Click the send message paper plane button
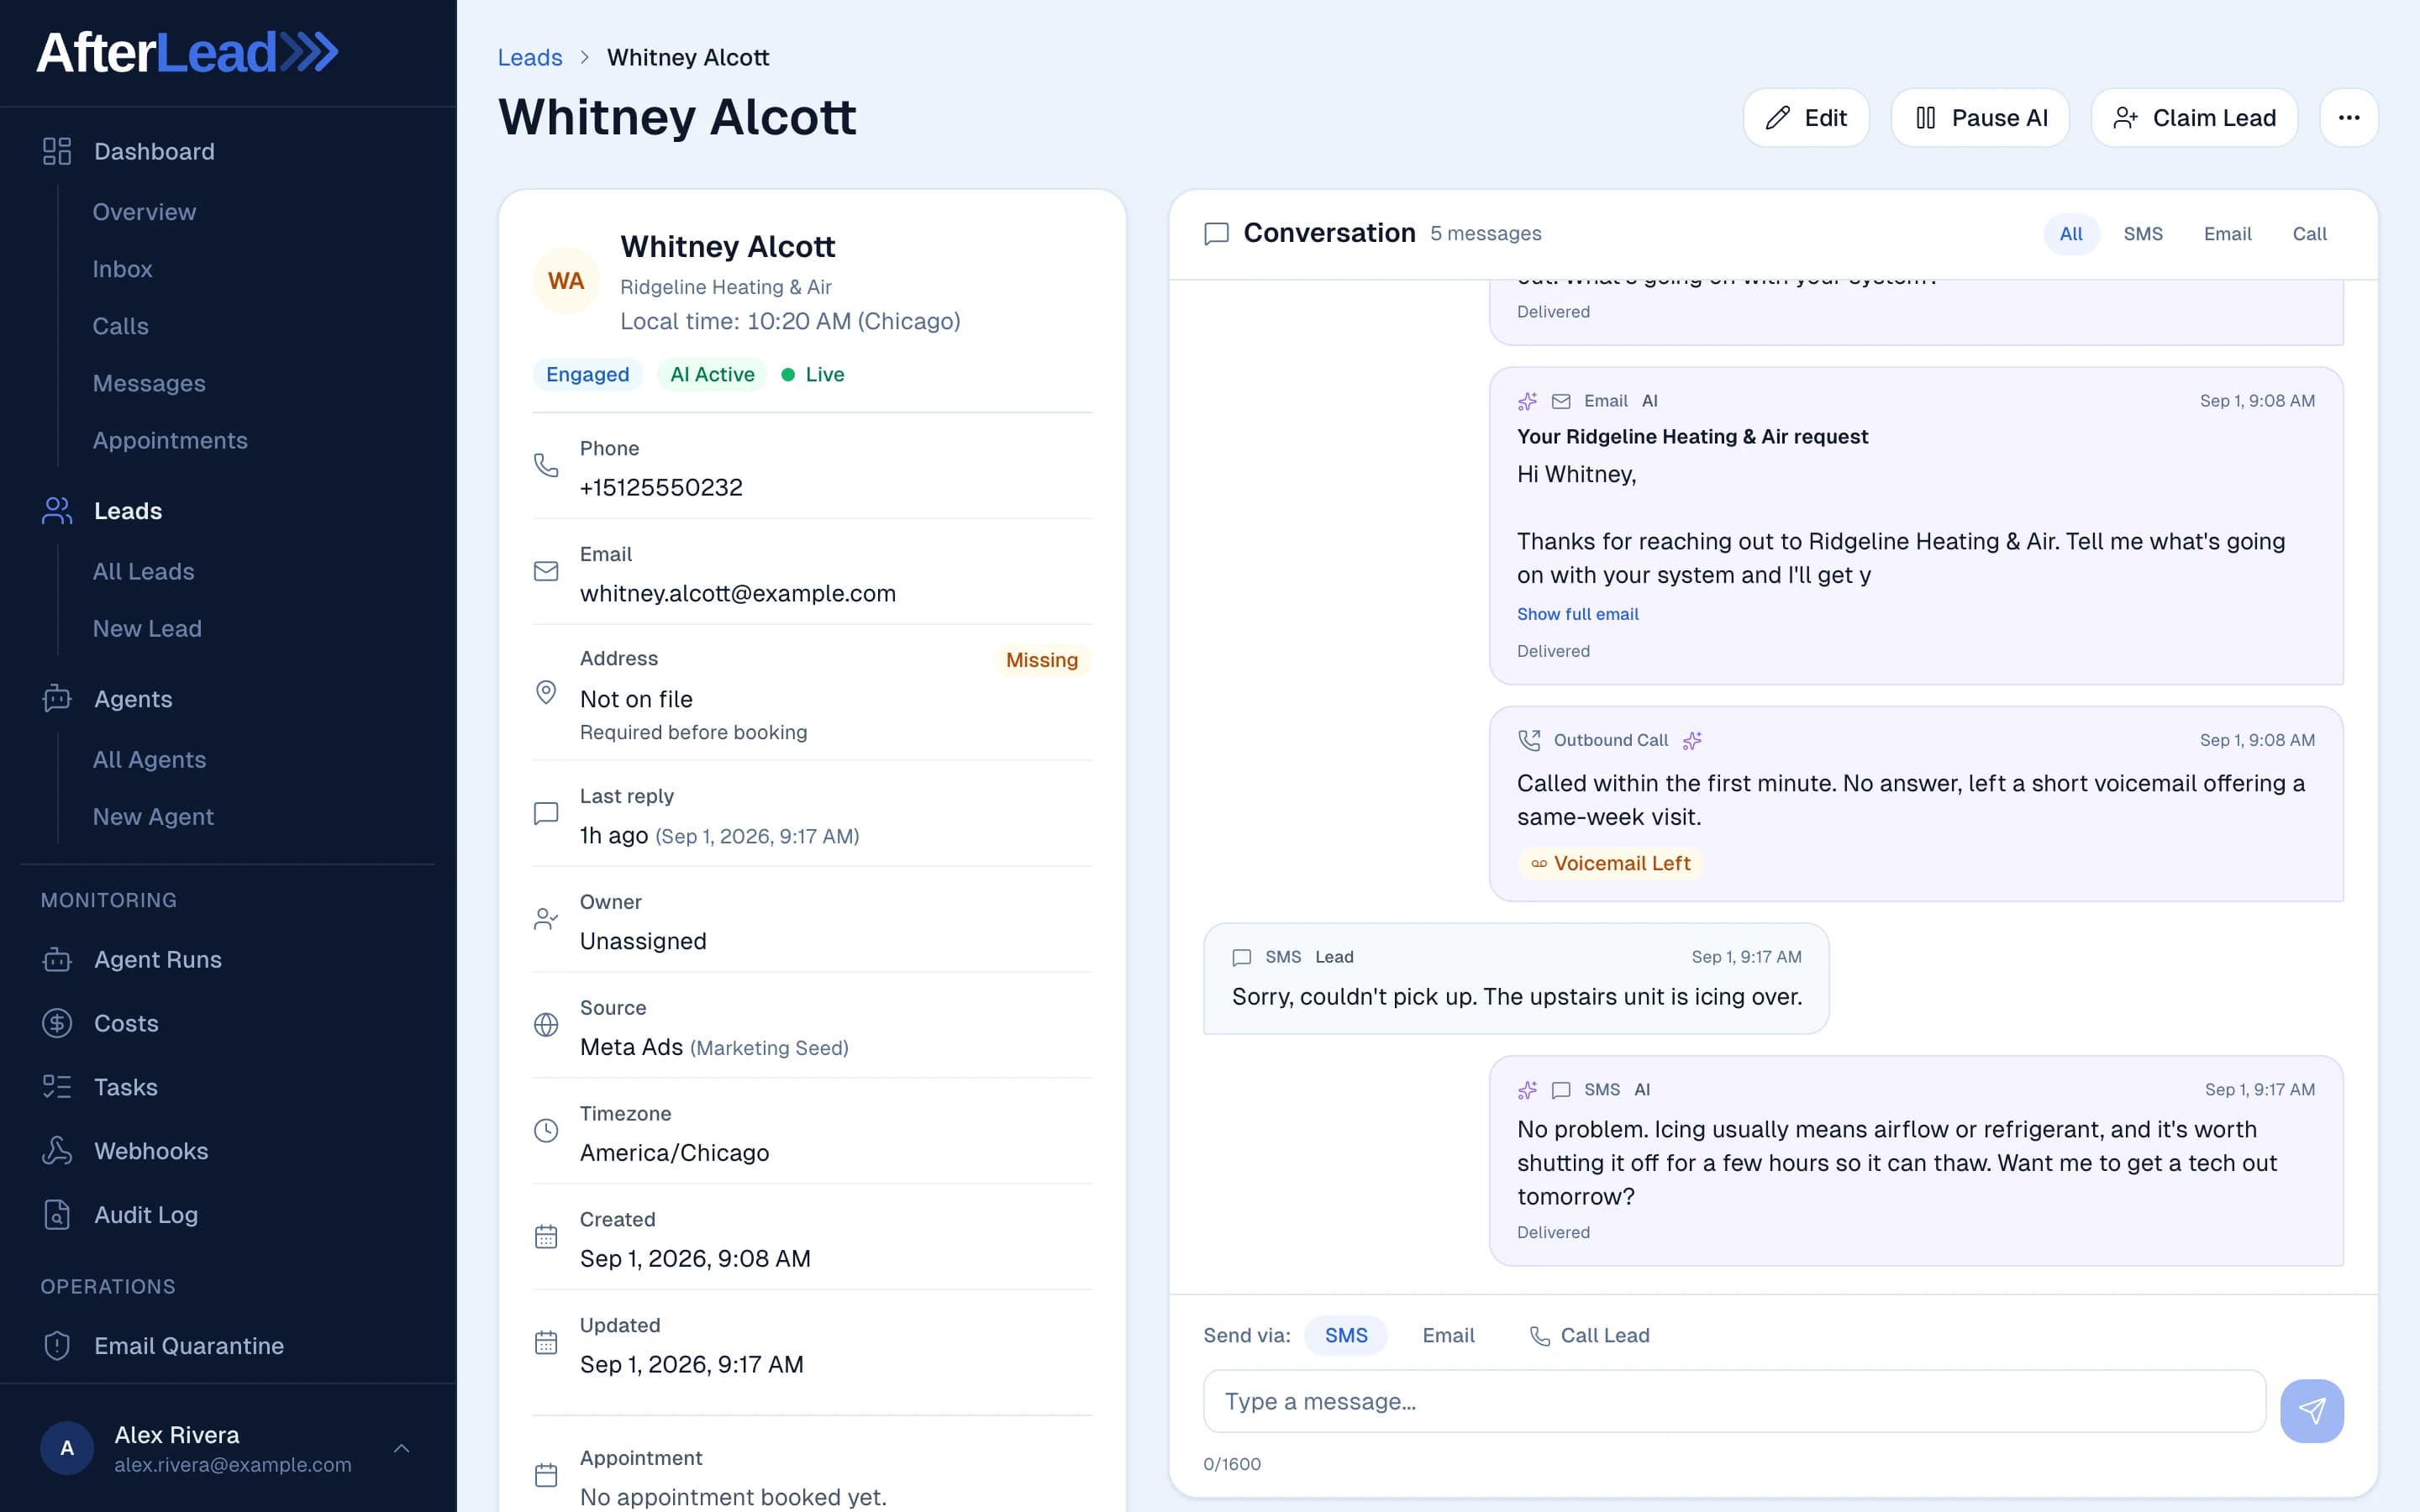Viewport: 2420px width, 1512px height. 2311,1410
